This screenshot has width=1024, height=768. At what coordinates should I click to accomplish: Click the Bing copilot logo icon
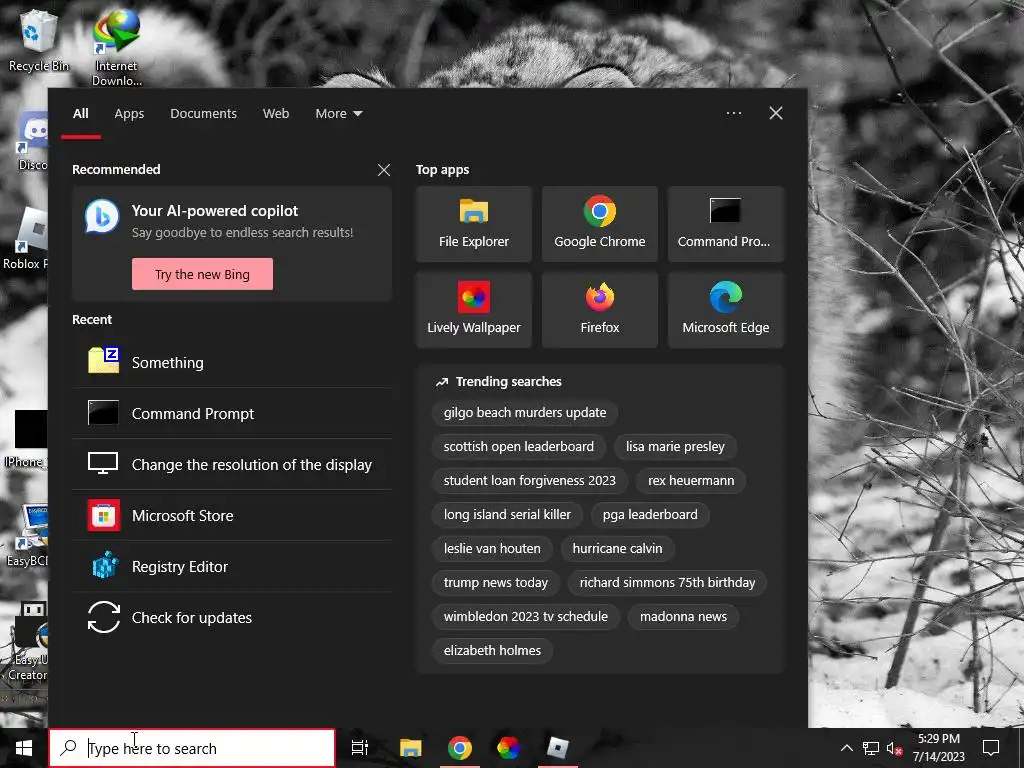click(102, 217)
